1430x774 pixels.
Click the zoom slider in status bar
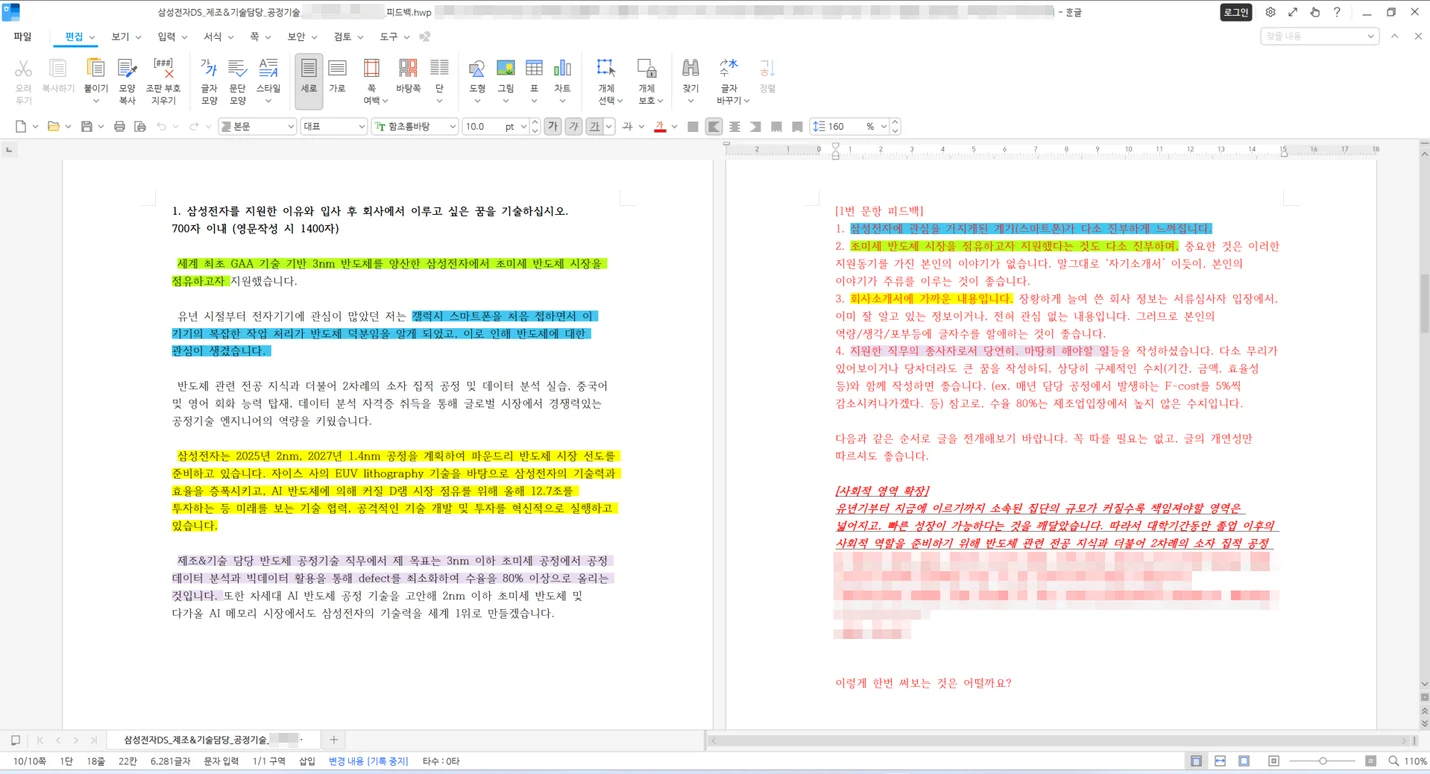coord(1322,761)
